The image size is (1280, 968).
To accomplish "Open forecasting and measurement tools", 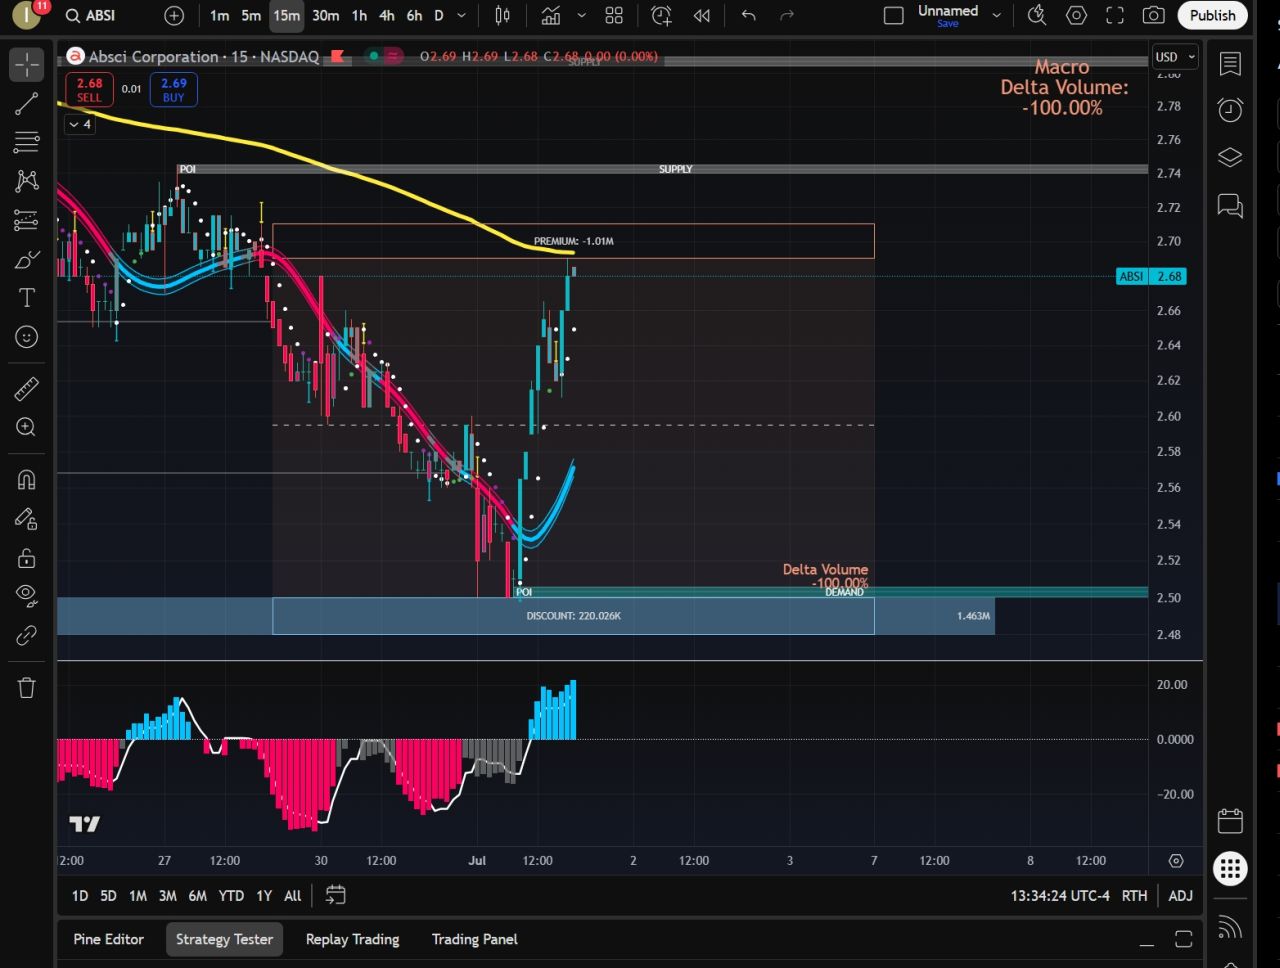I will [x=27, y=220].
